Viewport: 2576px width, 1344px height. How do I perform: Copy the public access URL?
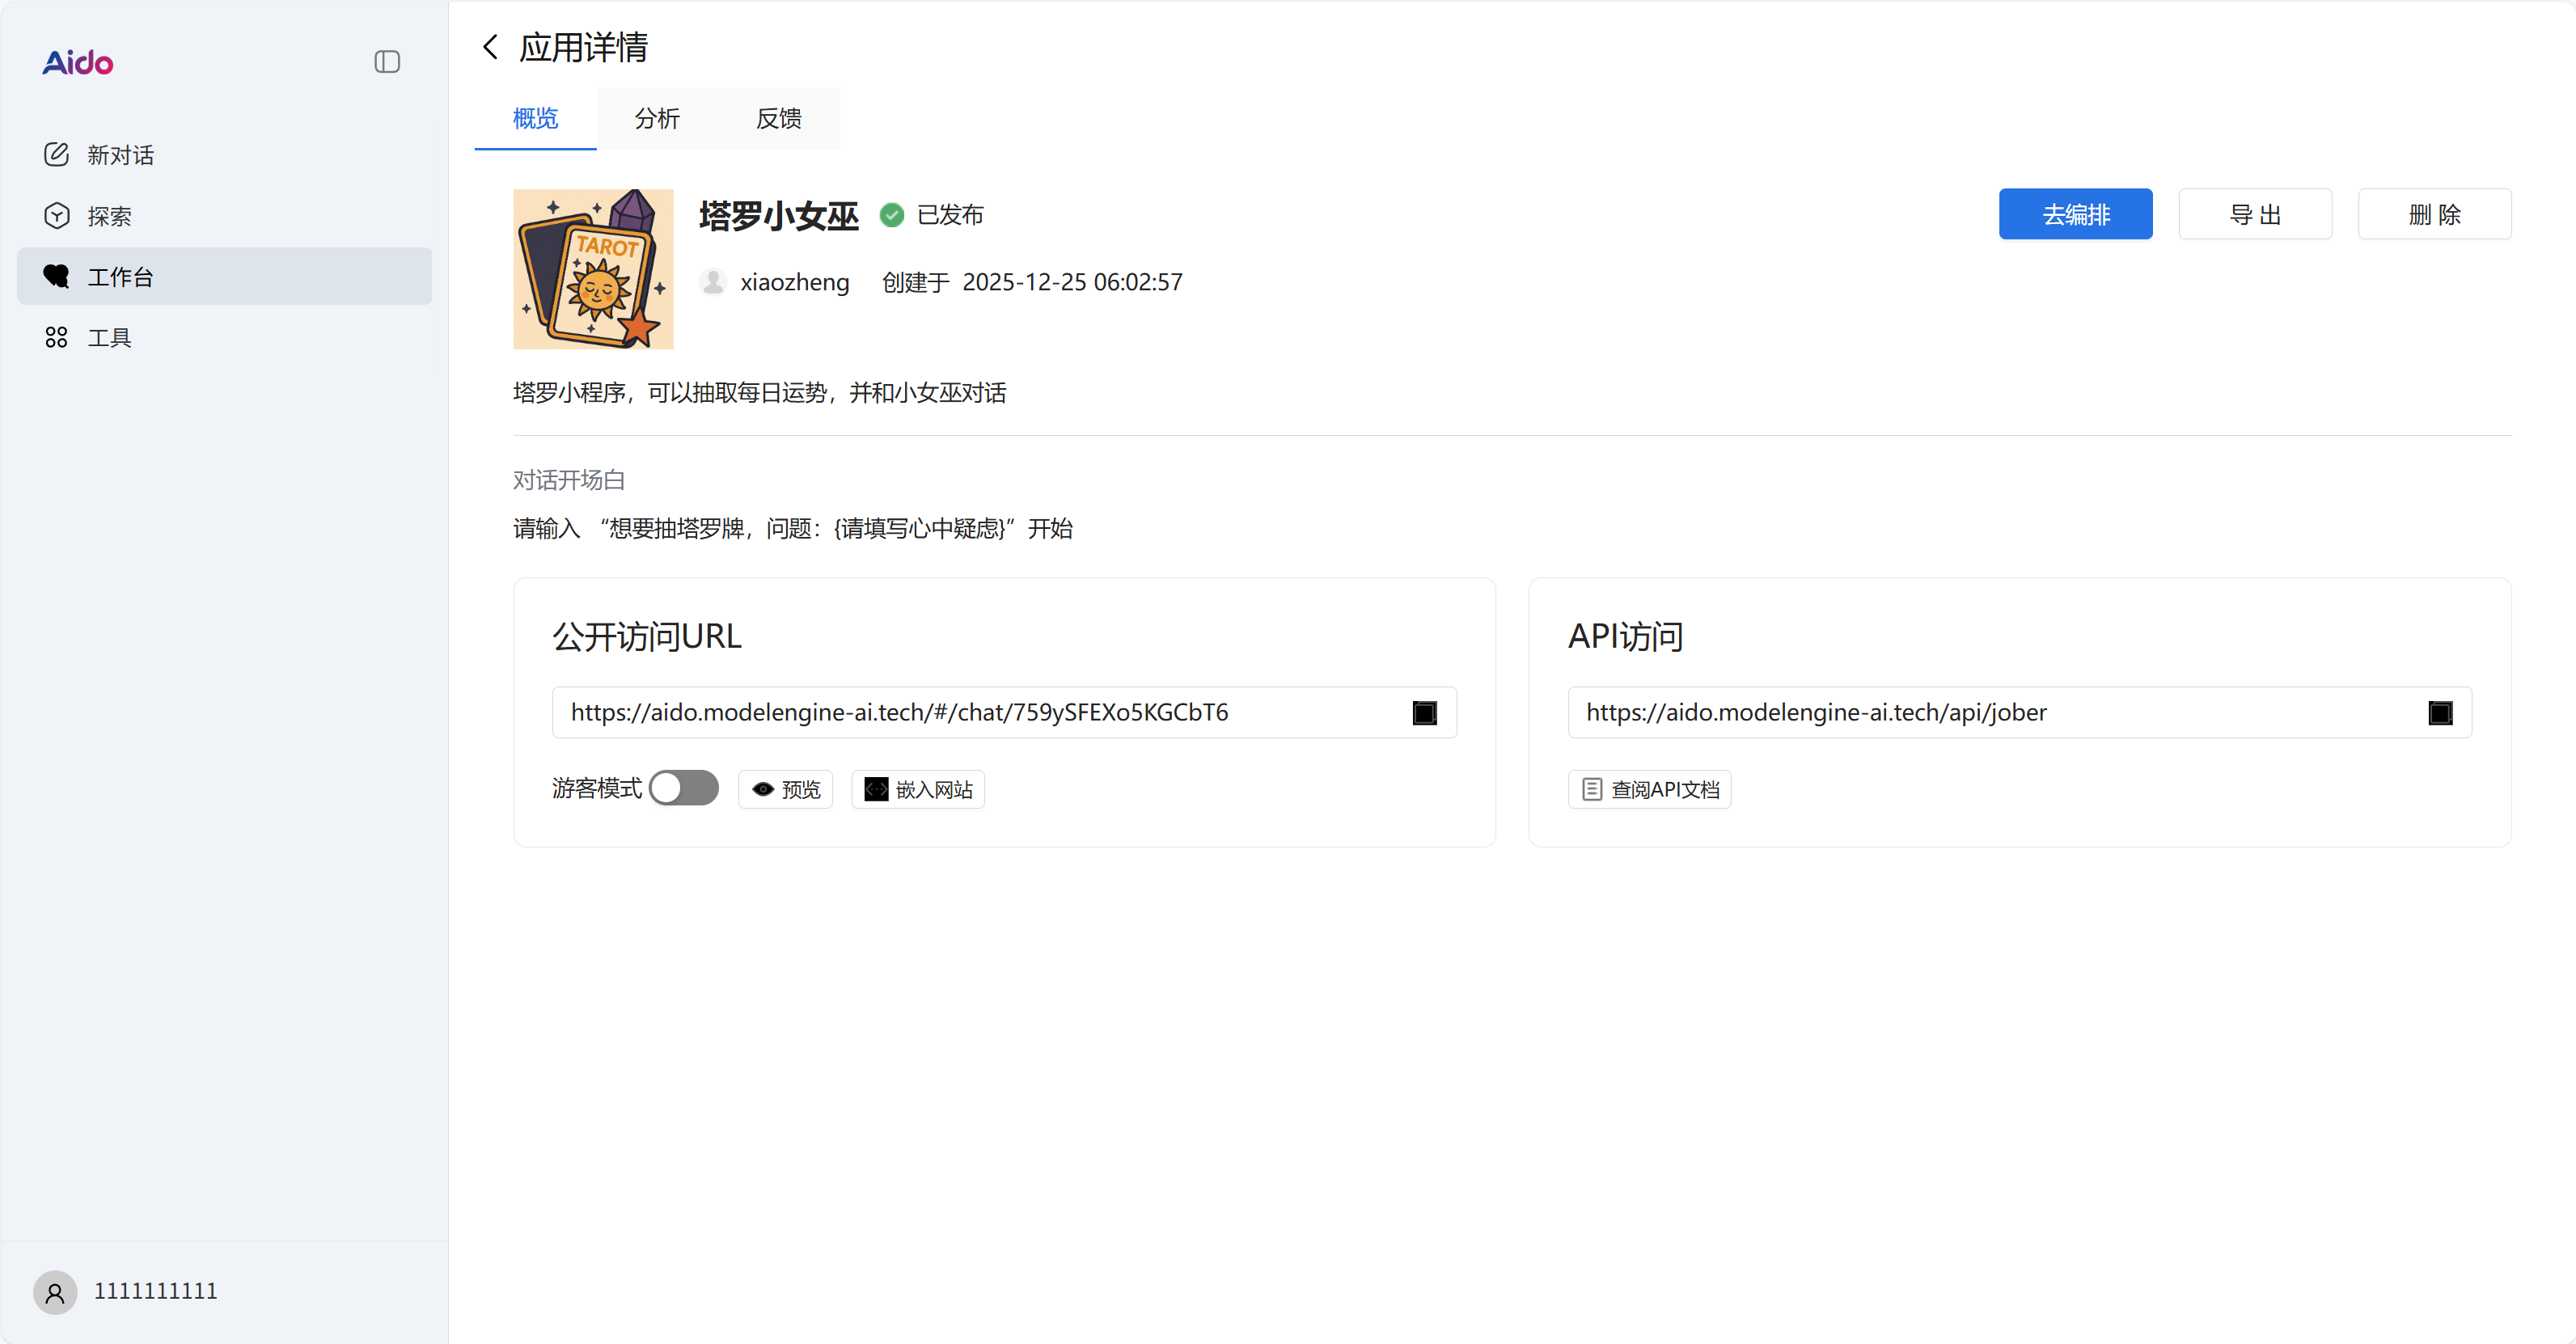pos(1424,712)
